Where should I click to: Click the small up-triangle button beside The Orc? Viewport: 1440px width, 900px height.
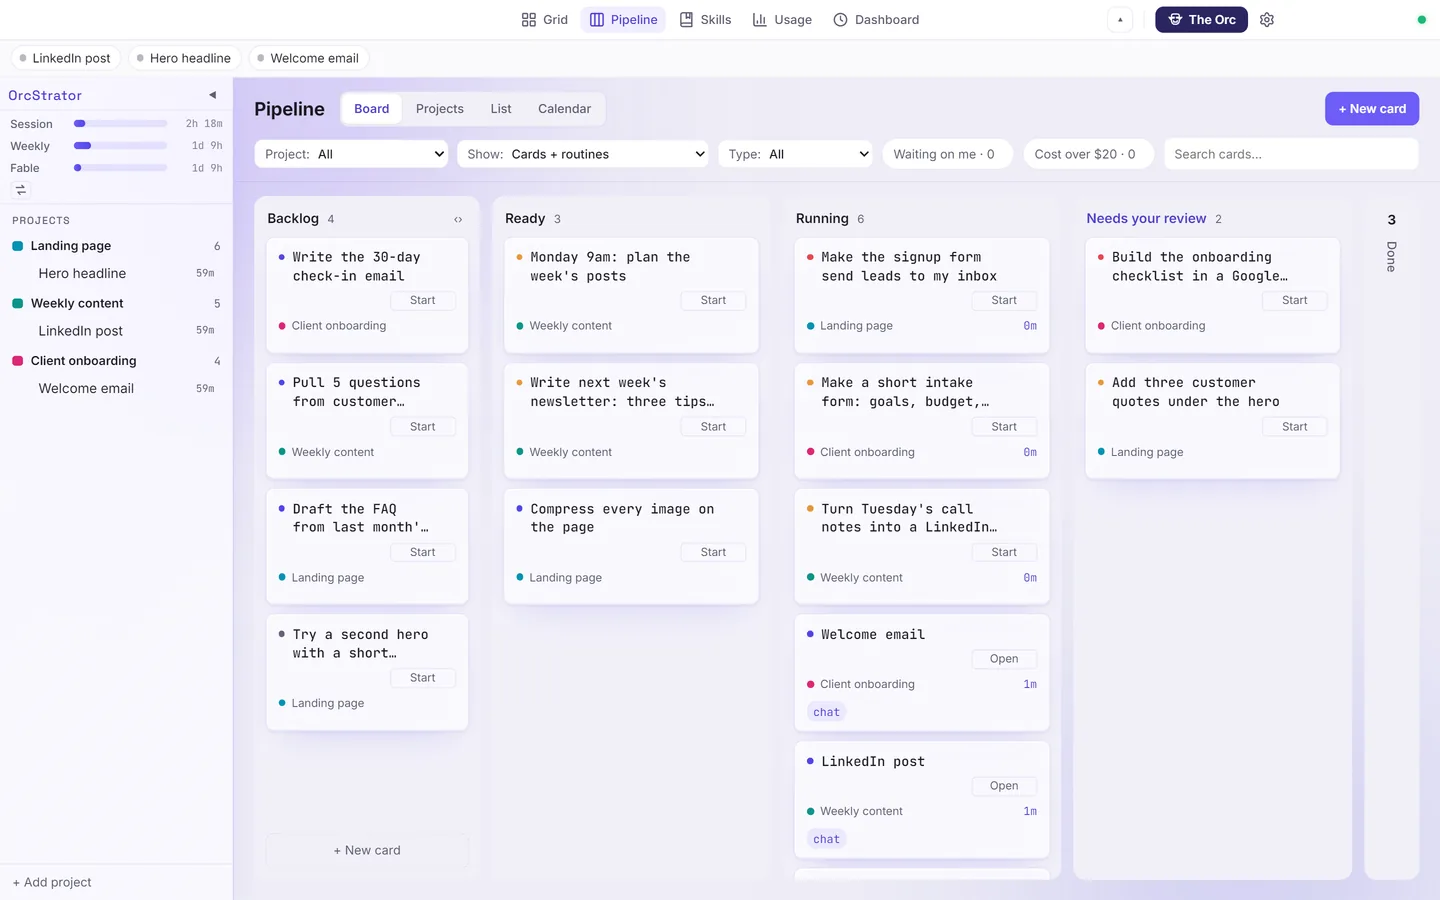click(1120, 19)
